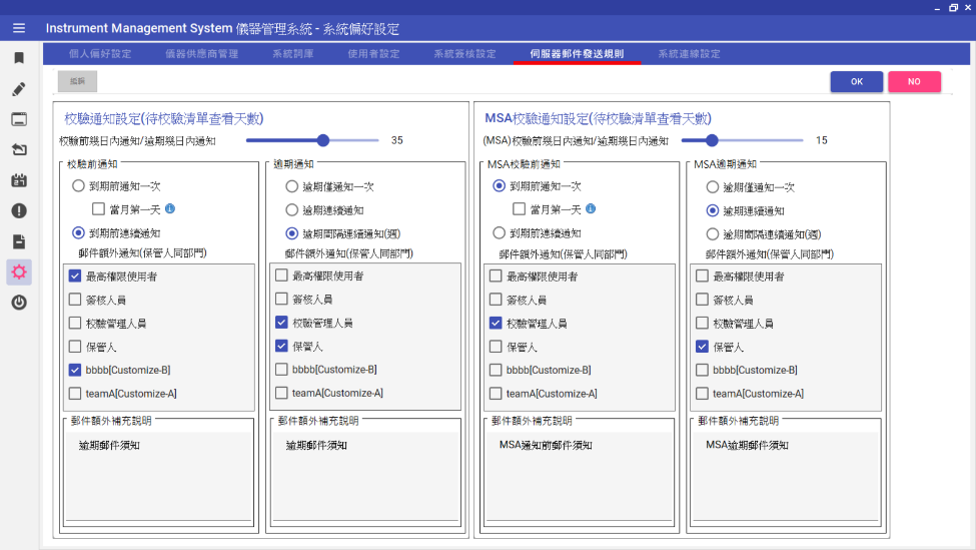Select 到期前通知一次 radio in 校驗前通知
Viewport: 976px width, 550px height.
pyautogui.click(x=78, y=186)
